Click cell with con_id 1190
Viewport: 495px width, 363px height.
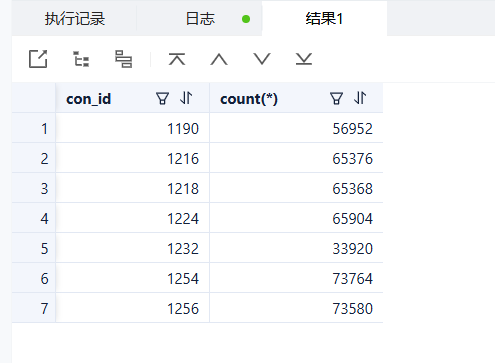pyautogui.click(x=132, y=128)
